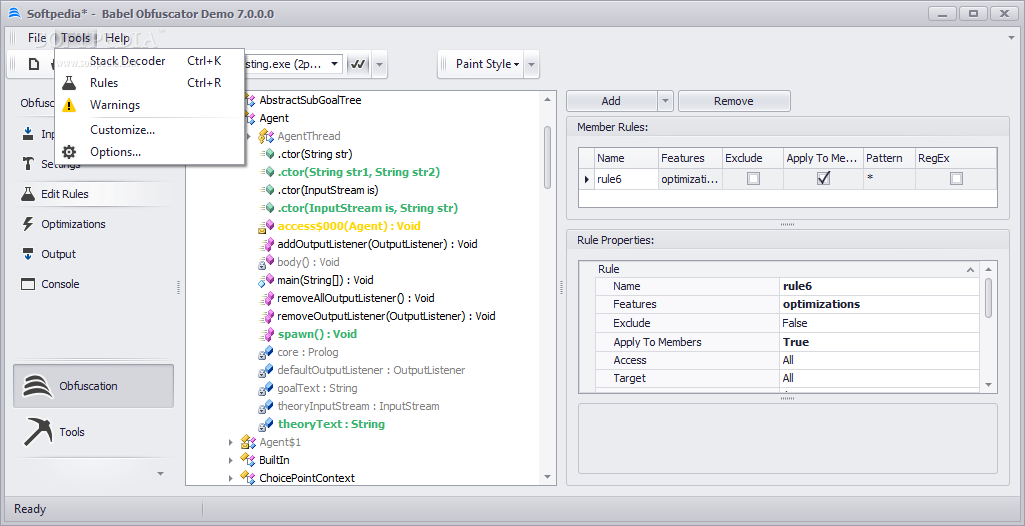Expand the Agent$1 tree node
Screen dimensions: 1025x526
[231, 442]
